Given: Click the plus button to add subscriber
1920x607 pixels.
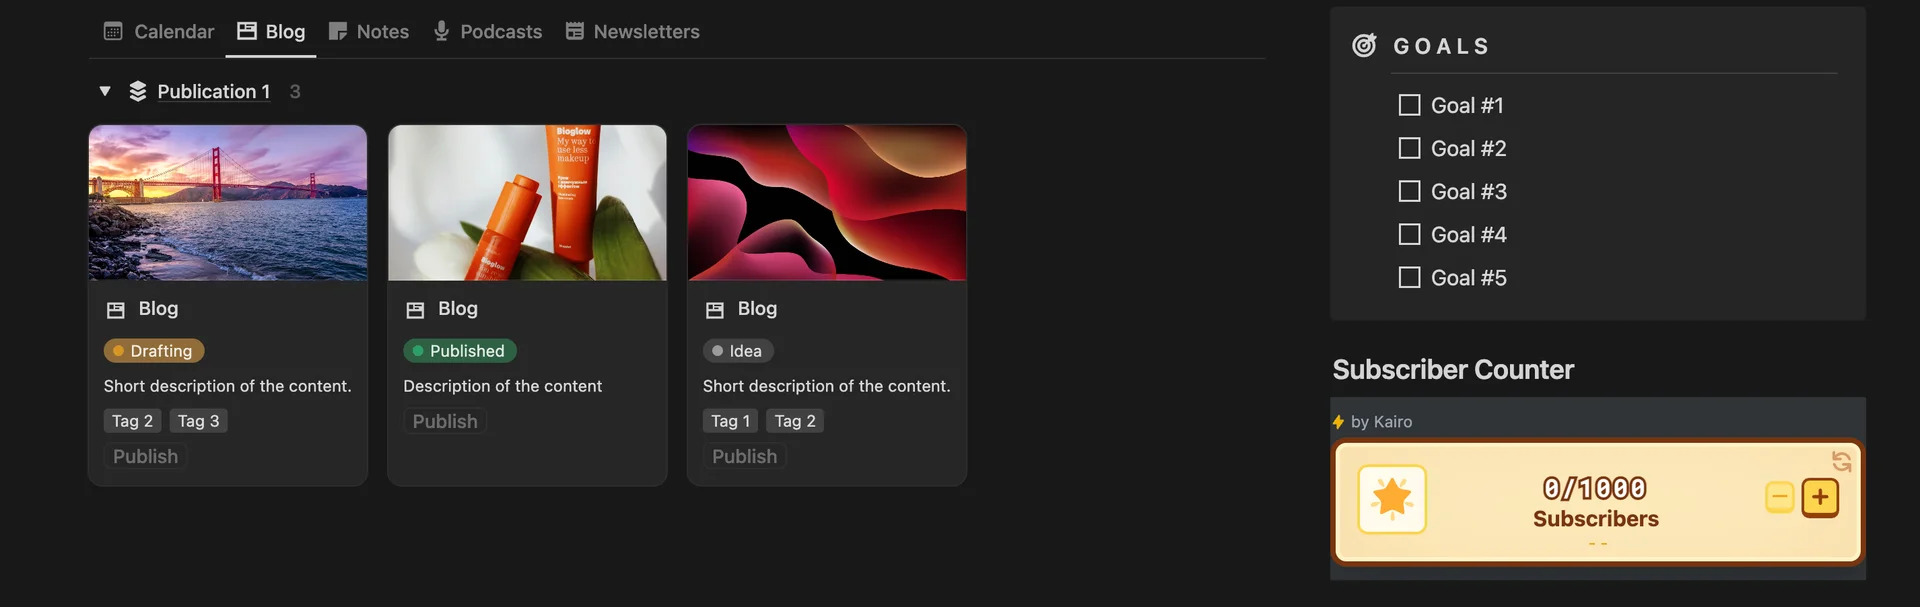Looking at the screenshot, I should tap(1820, 497).
